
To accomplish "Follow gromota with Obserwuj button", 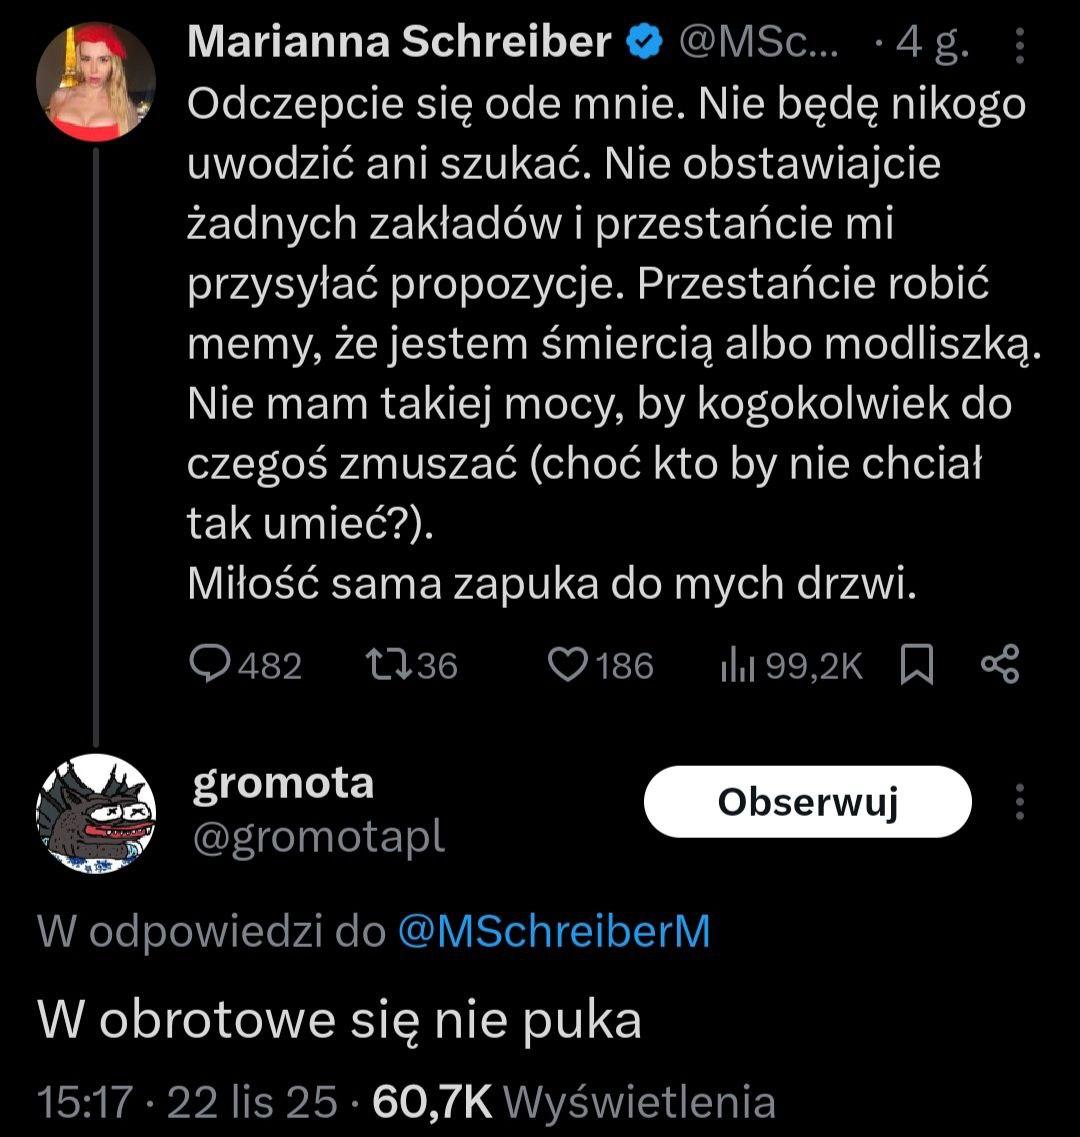I will (x=808, y=801).
